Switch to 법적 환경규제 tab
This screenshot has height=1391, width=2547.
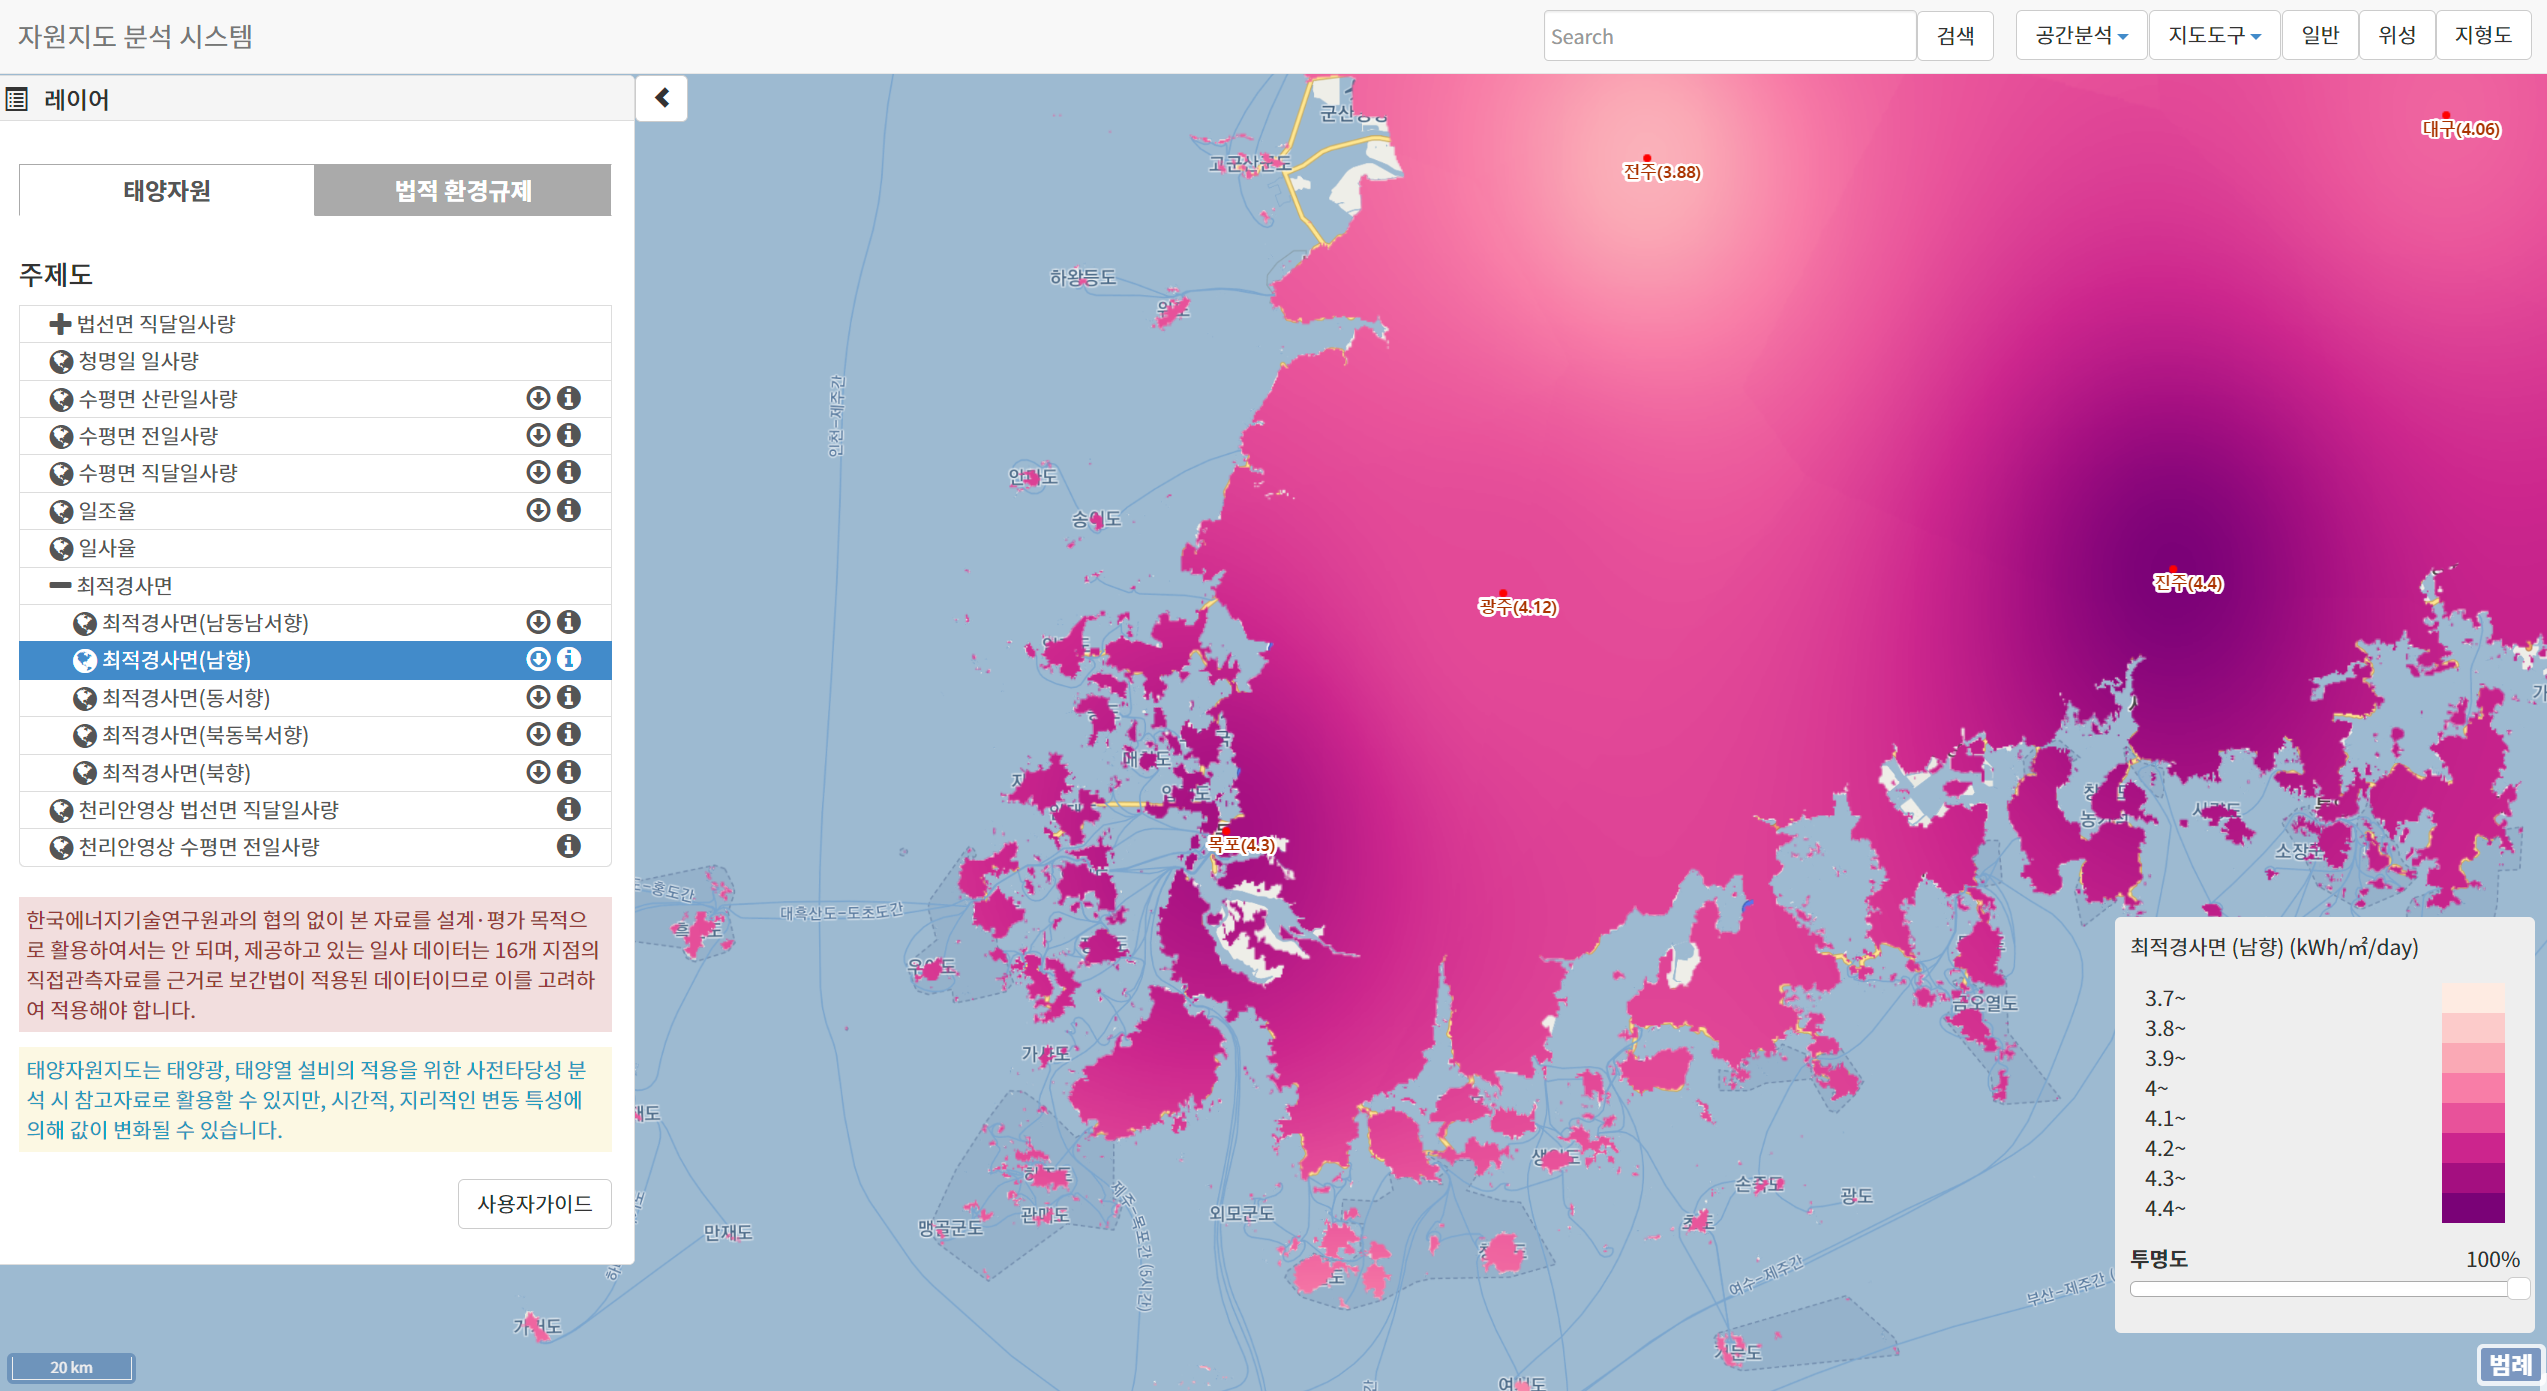[462, 190]
